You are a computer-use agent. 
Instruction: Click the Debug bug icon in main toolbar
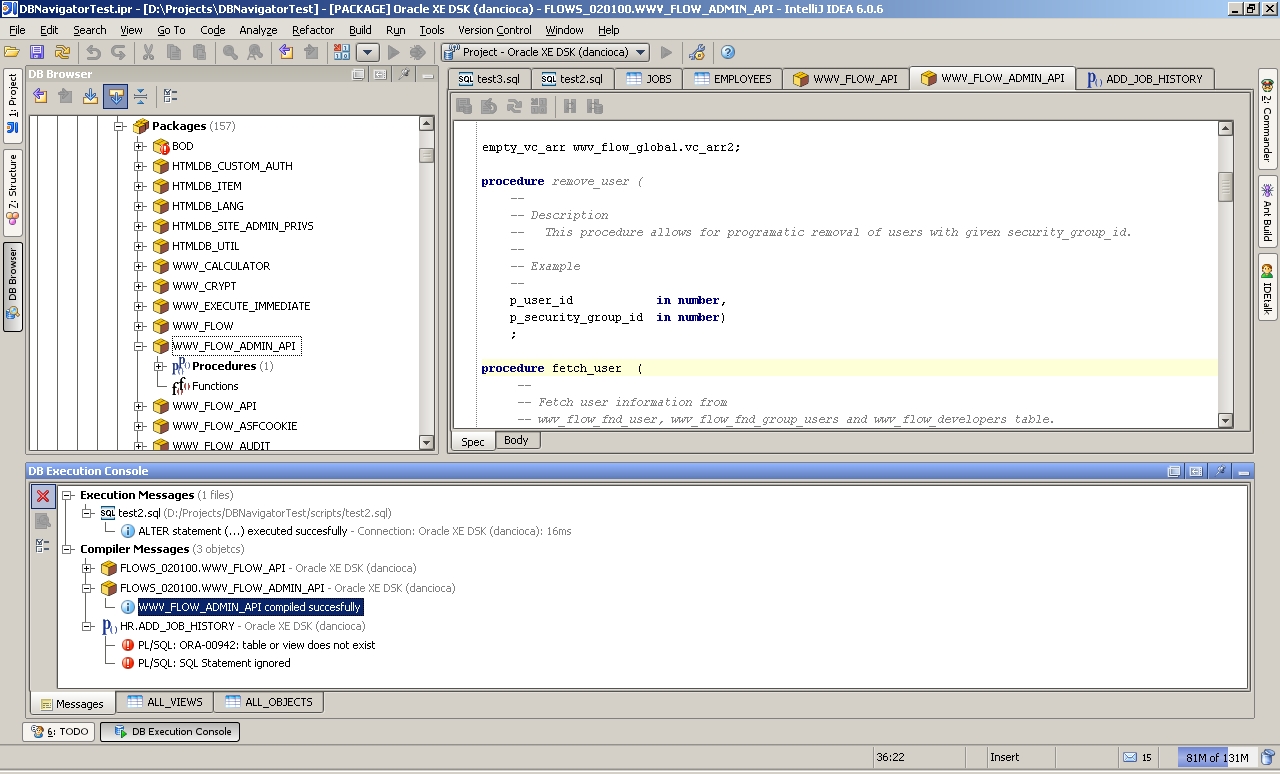pyautogui.click(x=418, y=52)
